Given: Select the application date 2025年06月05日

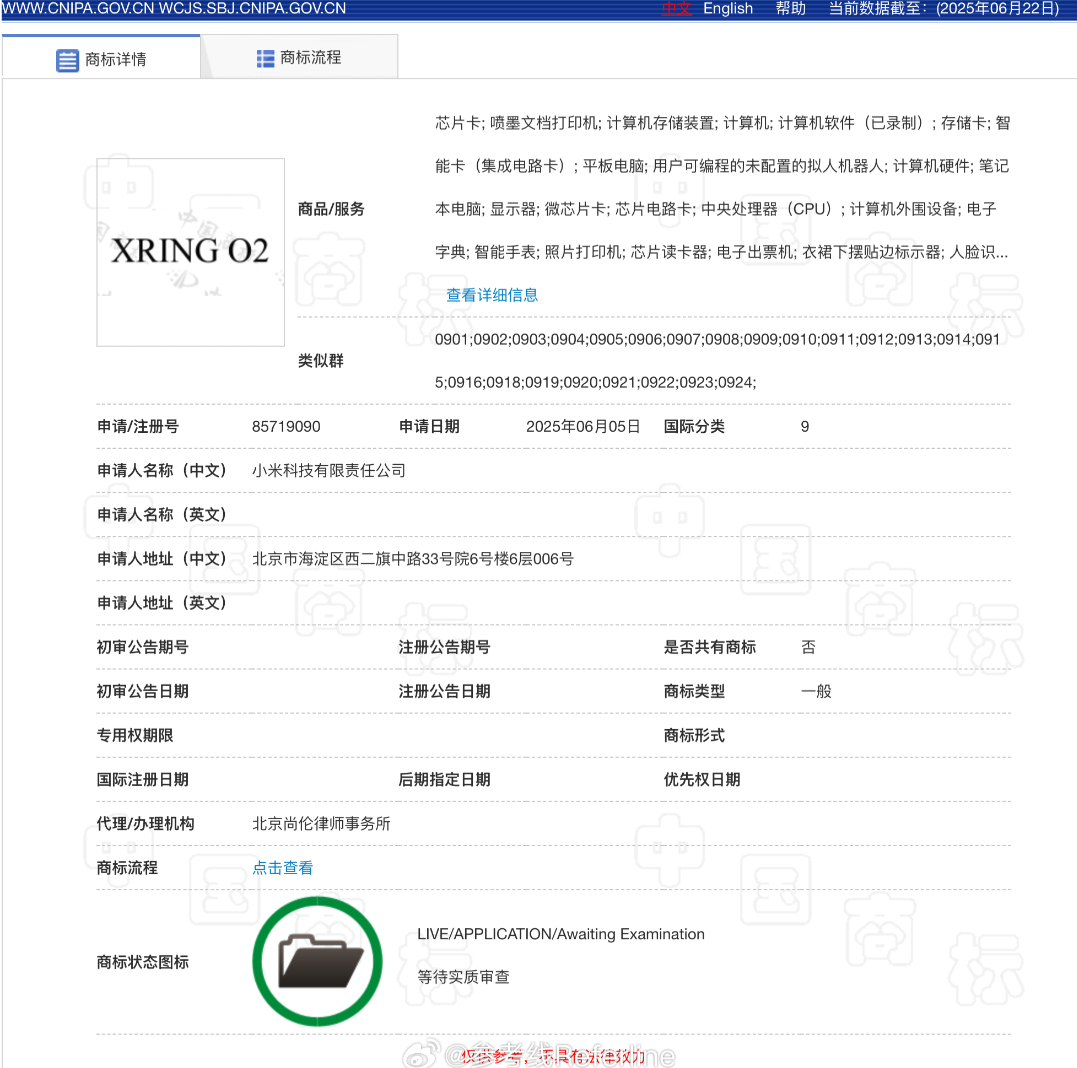Looking at the screenshot, I should point(583,427).
